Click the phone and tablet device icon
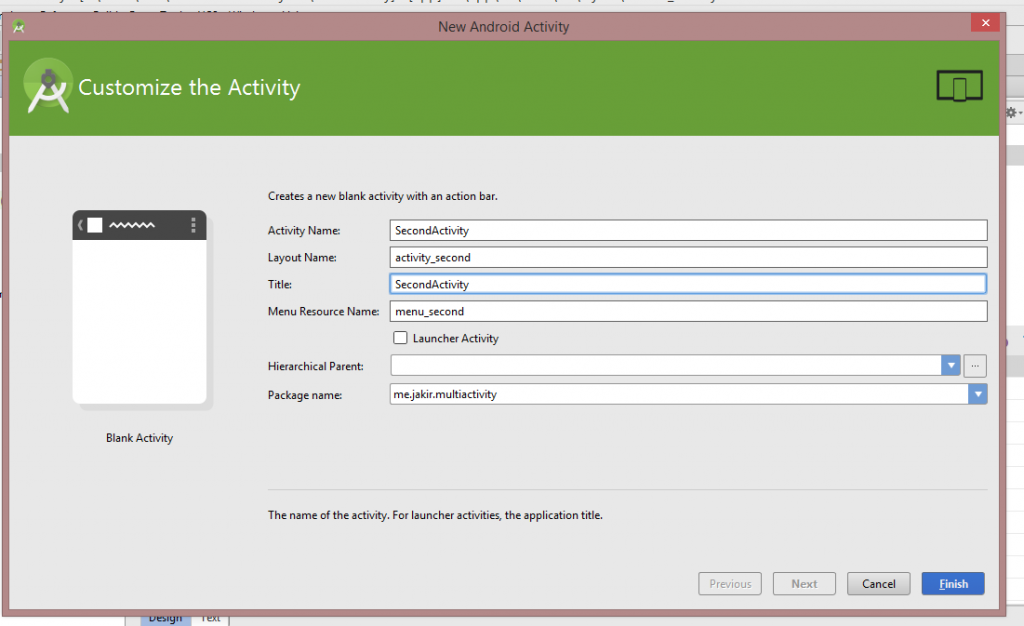The height and width of the screenshot is (626, 1024). (959, 87)
